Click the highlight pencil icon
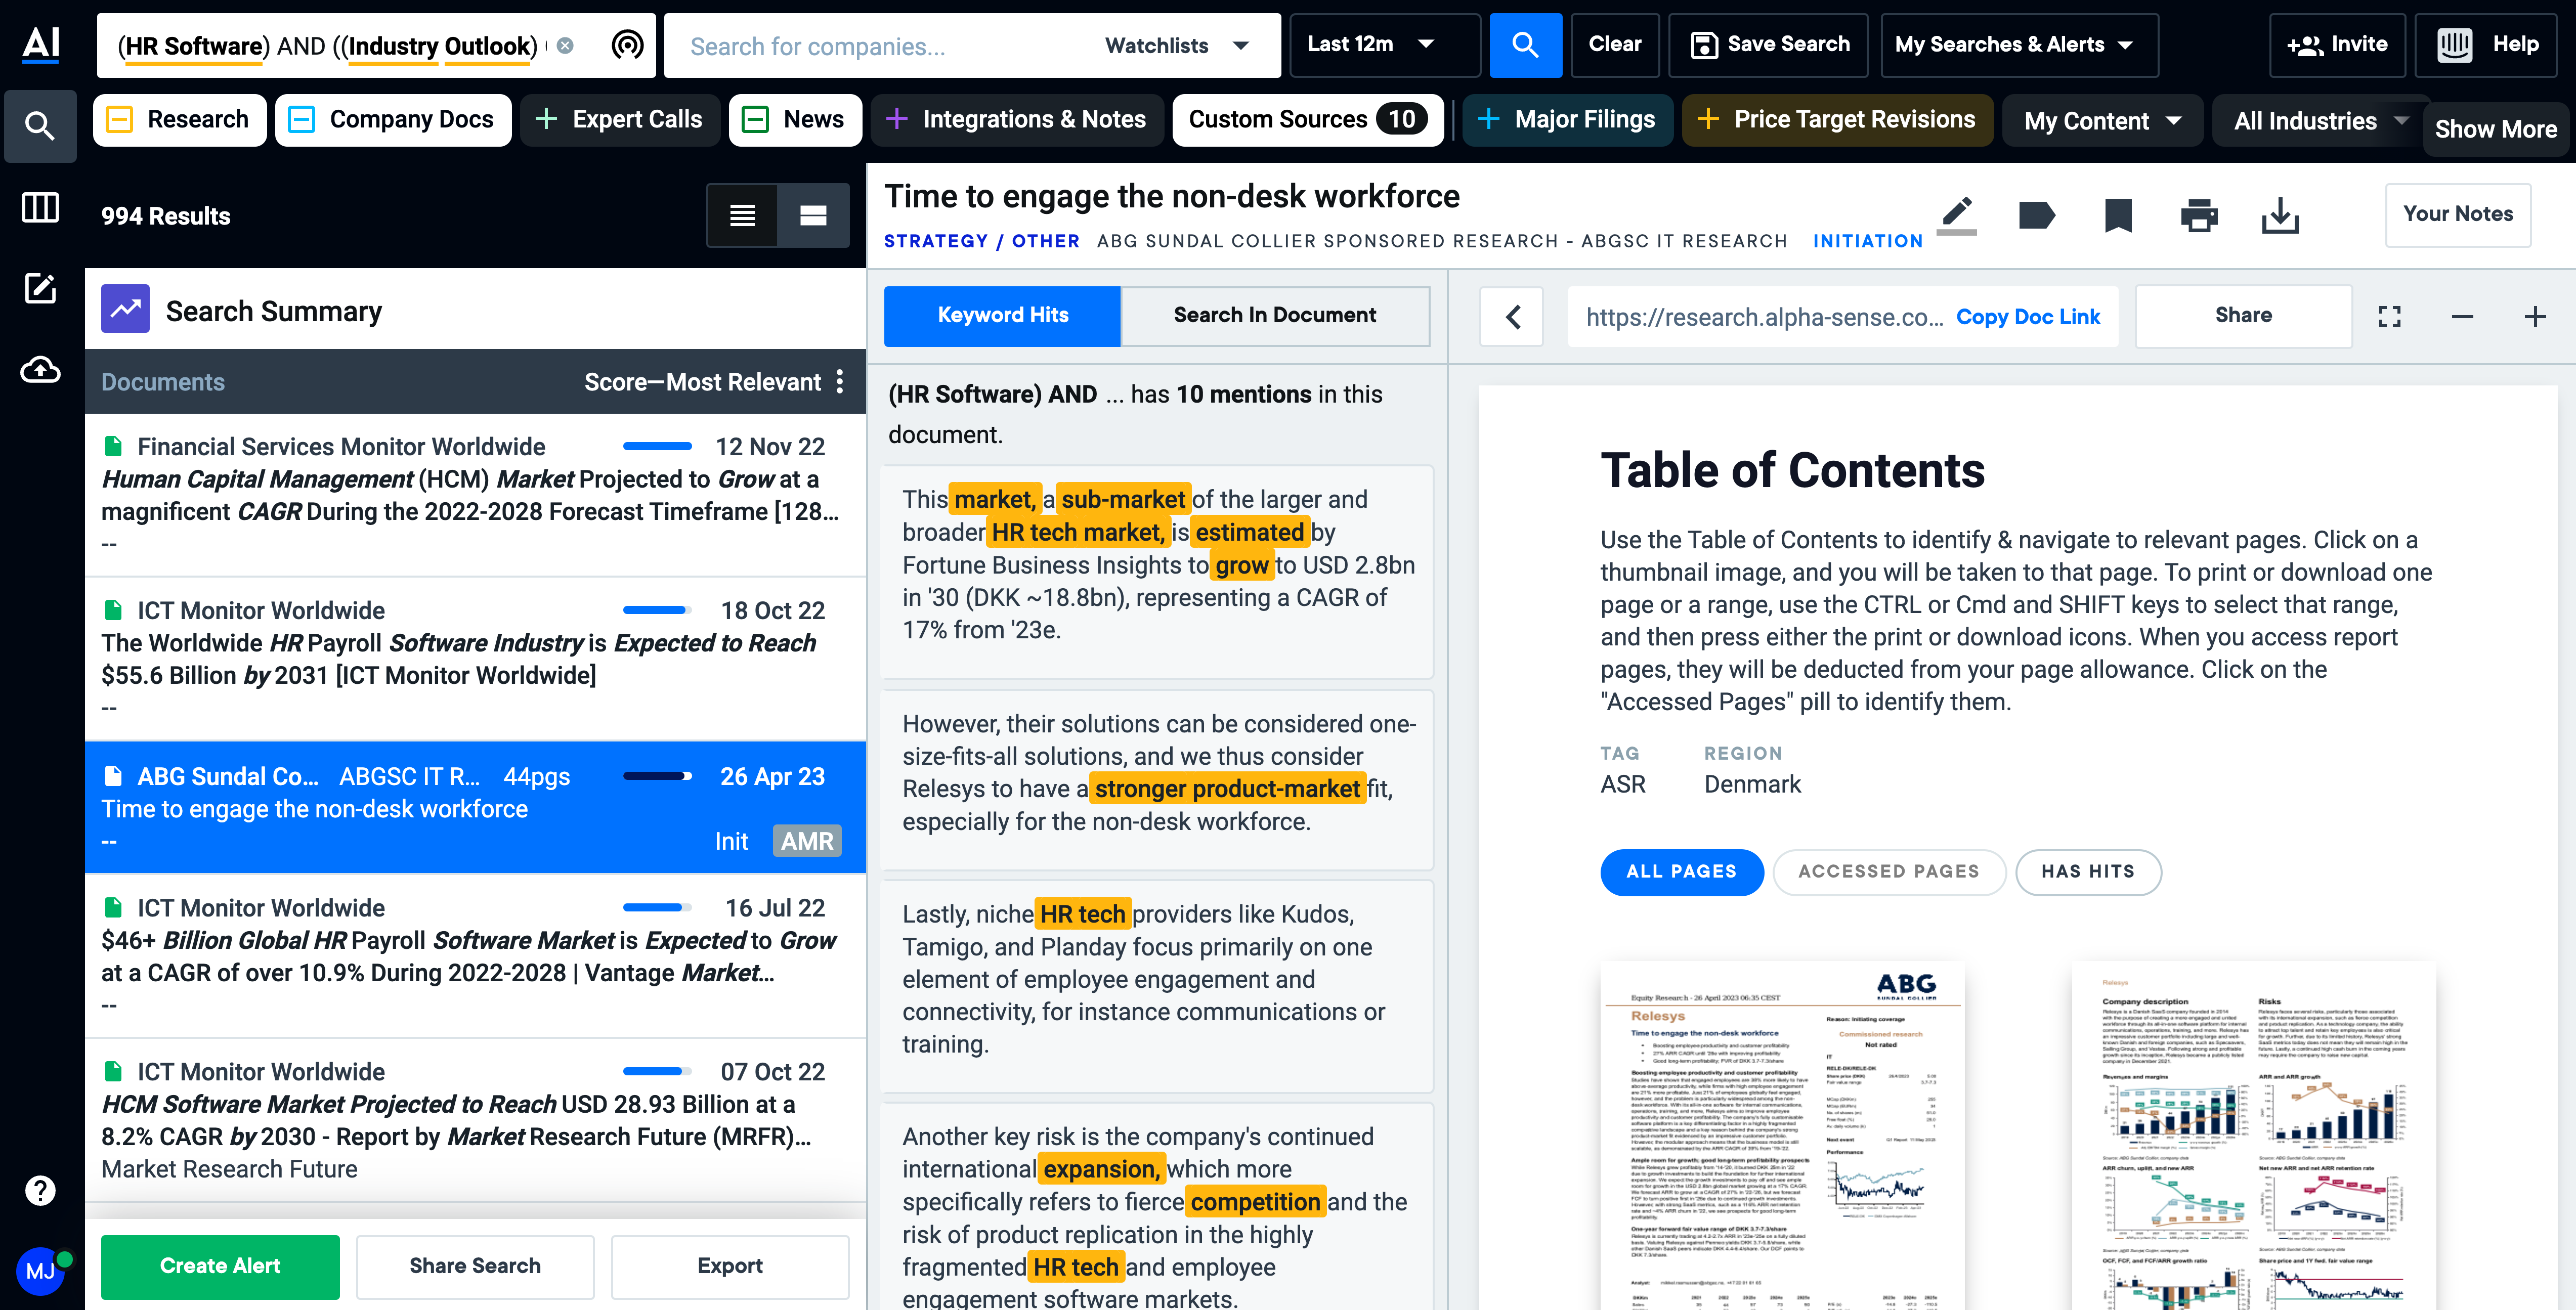 1957,215
